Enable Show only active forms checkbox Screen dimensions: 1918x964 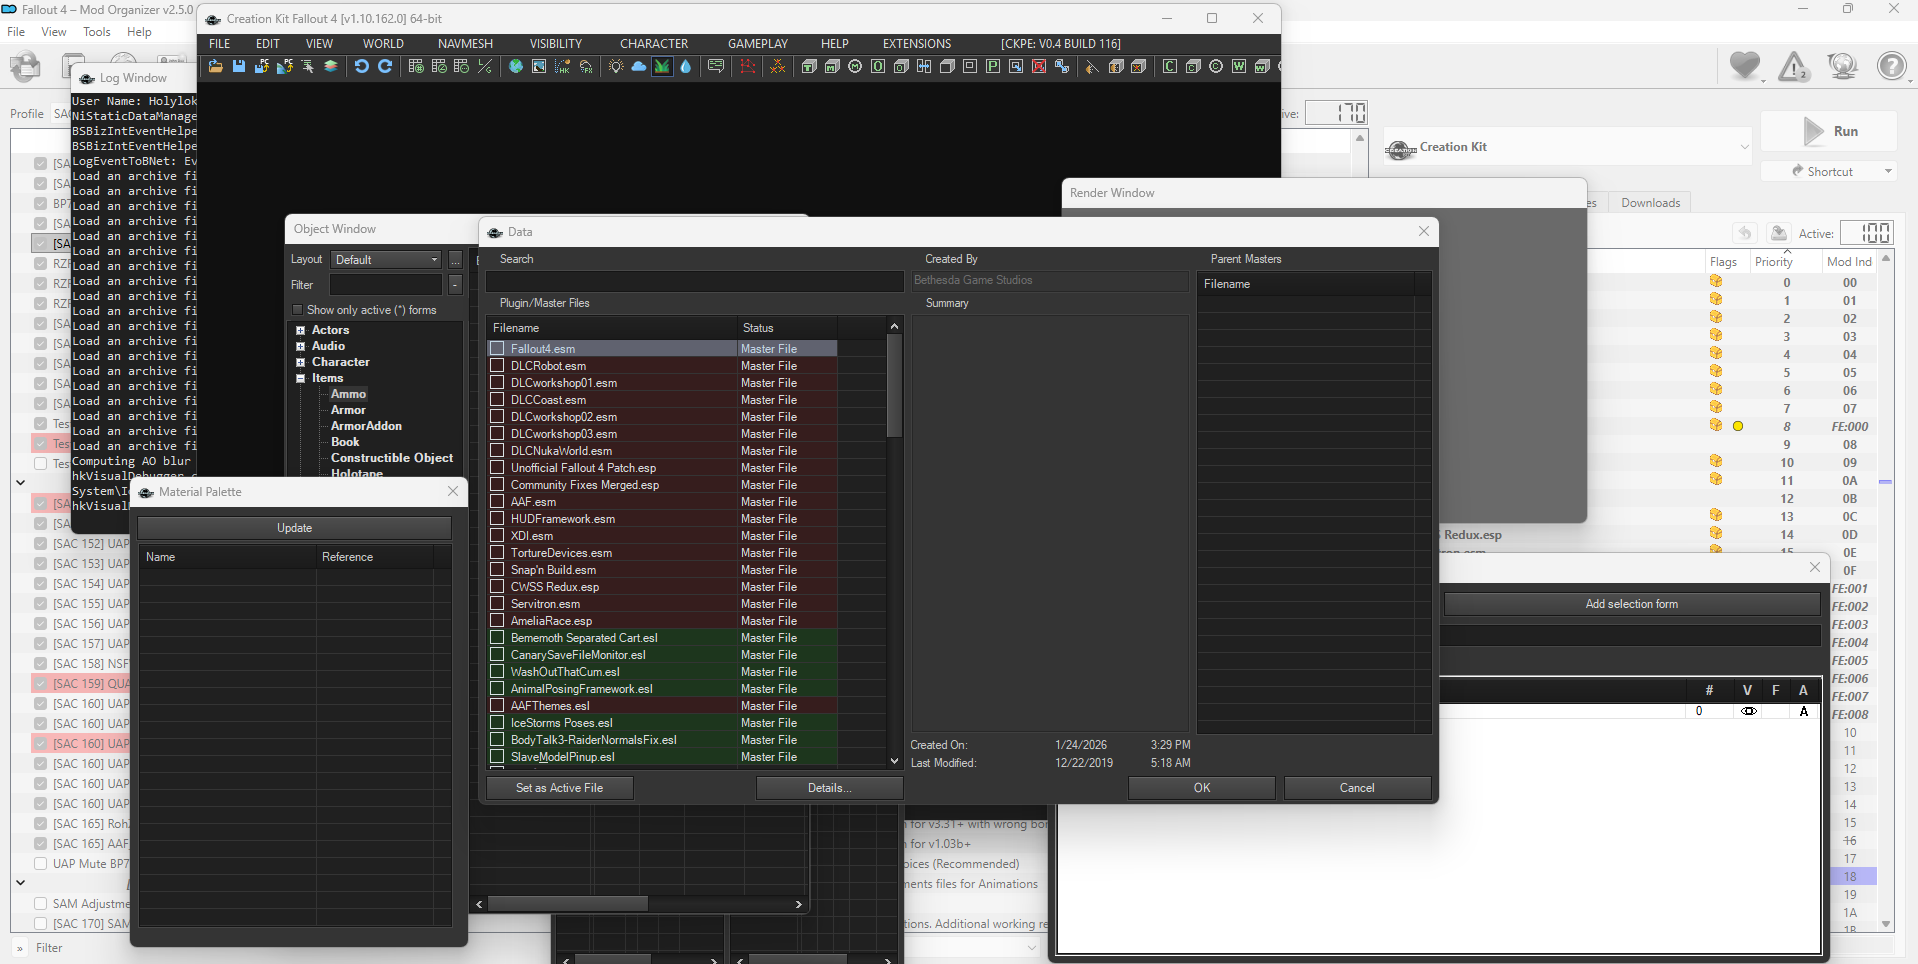click(297, 310)
